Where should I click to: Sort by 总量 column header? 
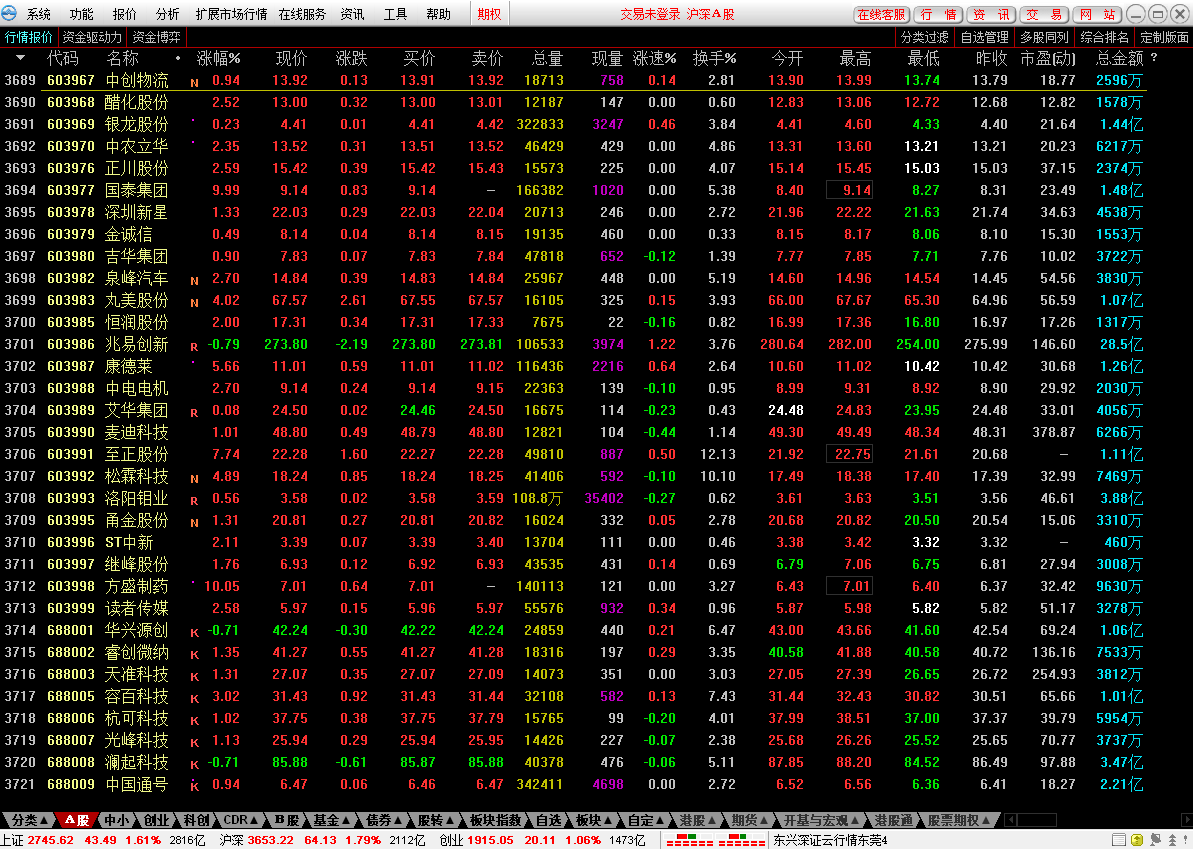547,58
